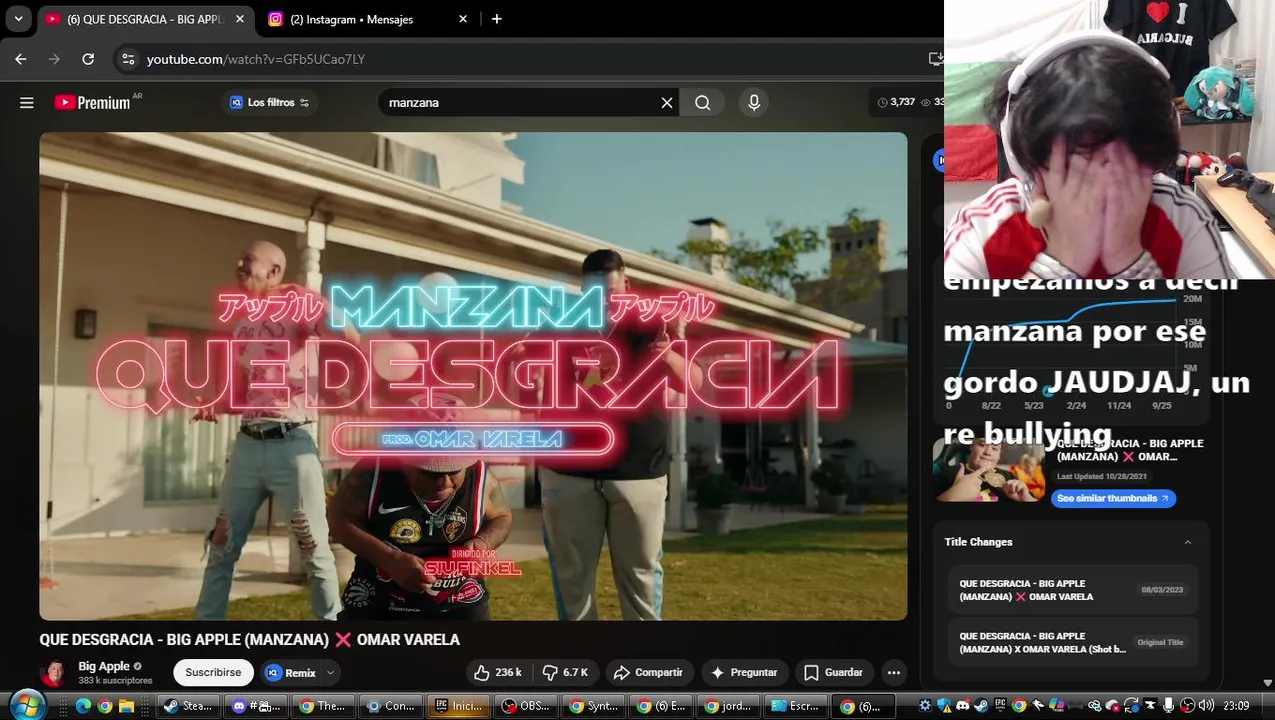Go back with the browser back arrow
The height and width of the screenshot is (720, 1275).
[x=21, y=59]
